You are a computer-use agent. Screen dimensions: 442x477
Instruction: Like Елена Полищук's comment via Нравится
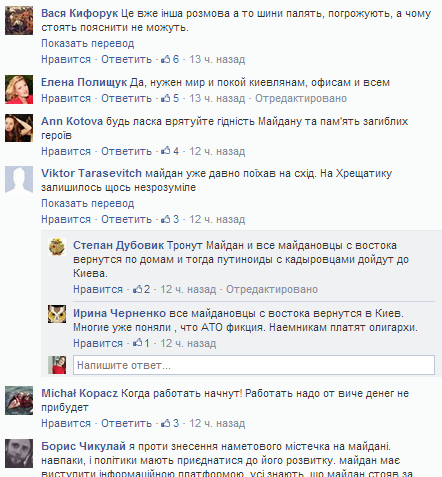[x=66, y=98]
